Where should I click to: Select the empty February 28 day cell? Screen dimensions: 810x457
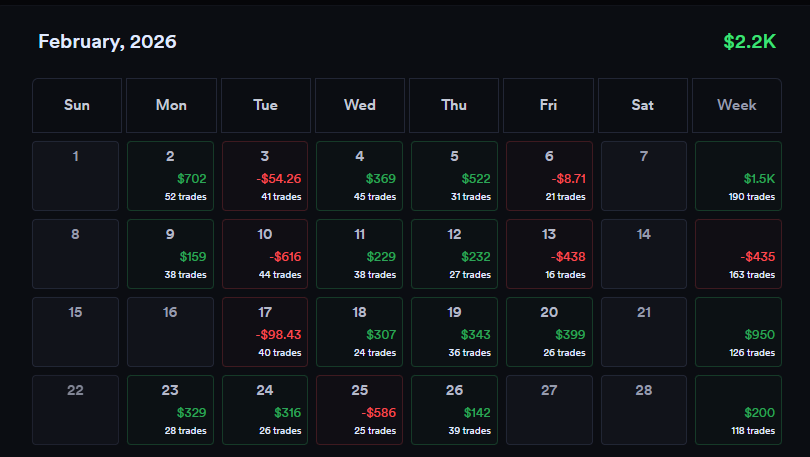[x=644, y=410]
